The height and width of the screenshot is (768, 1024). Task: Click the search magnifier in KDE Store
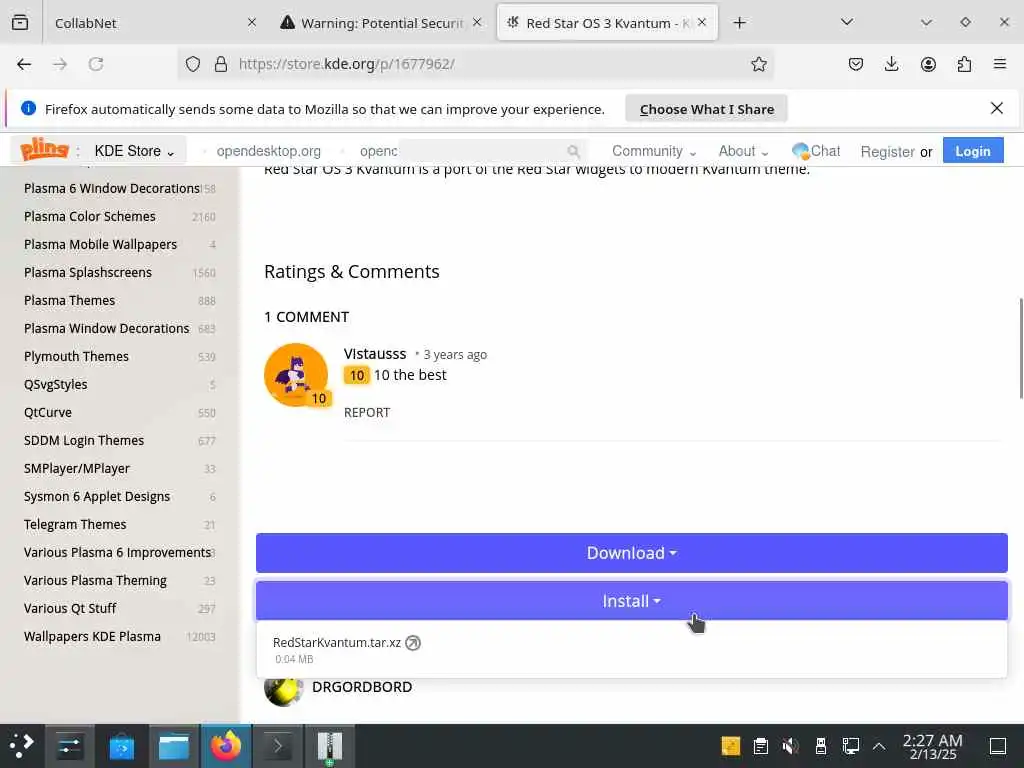click(573, 152)
